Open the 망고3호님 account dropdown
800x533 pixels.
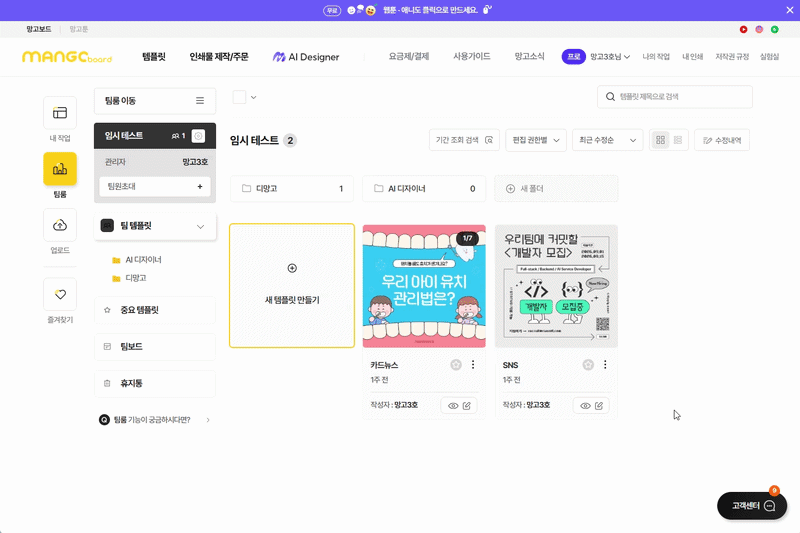click(x=610, y=57)
